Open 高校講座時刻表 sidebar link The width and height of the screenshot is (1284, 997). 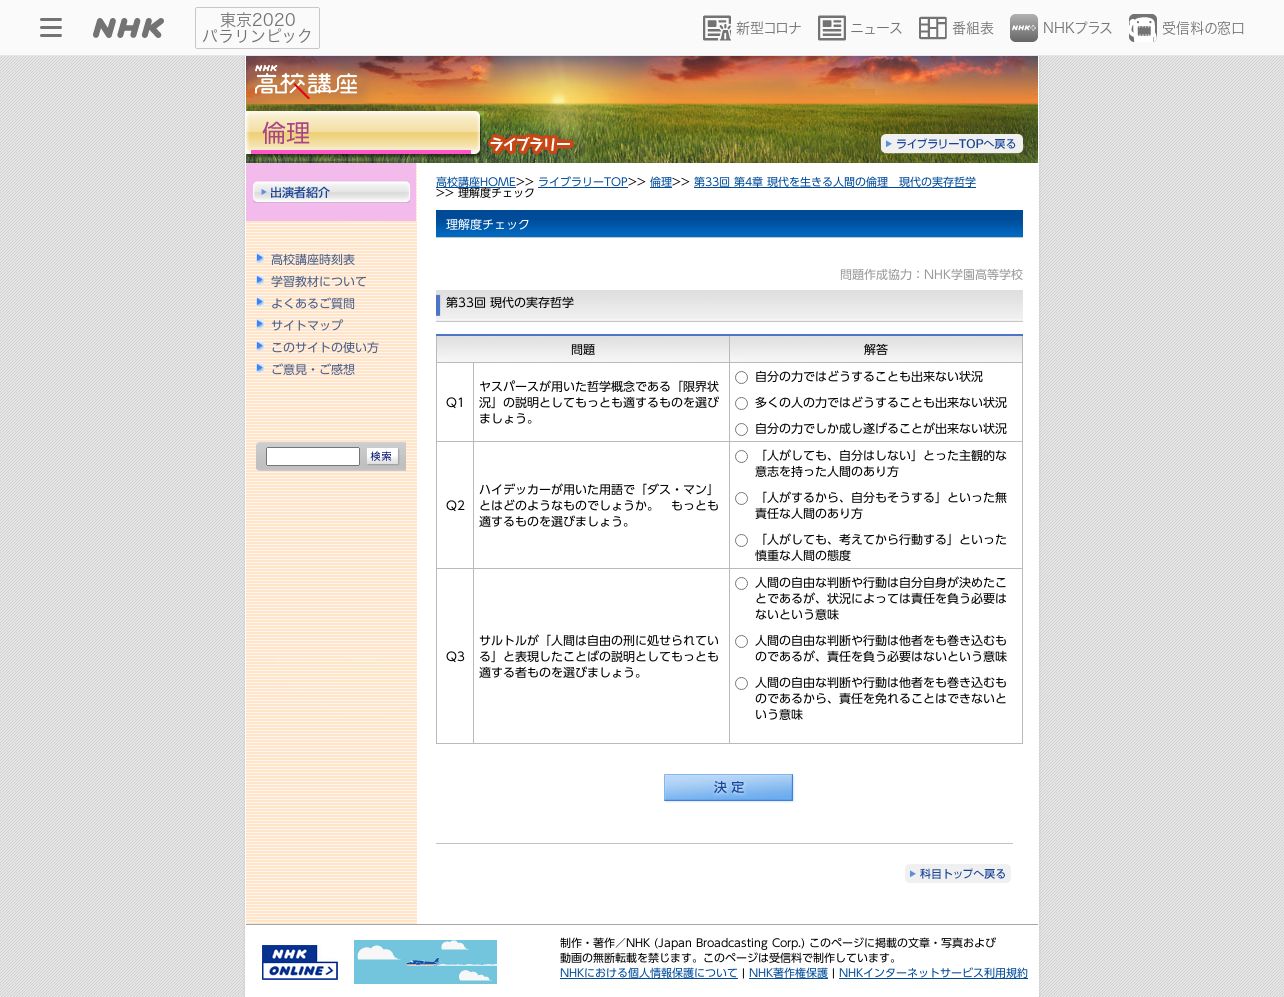point(313,259)
